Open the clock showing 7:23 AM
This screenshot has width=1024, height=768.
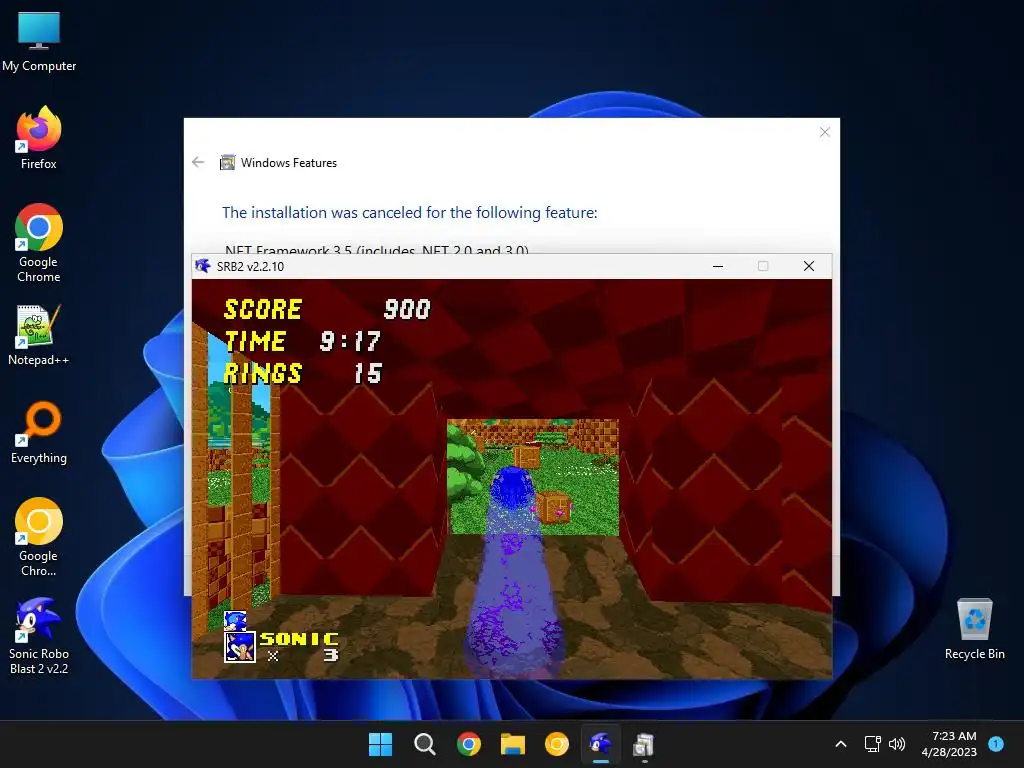click(x=949, y=744)
